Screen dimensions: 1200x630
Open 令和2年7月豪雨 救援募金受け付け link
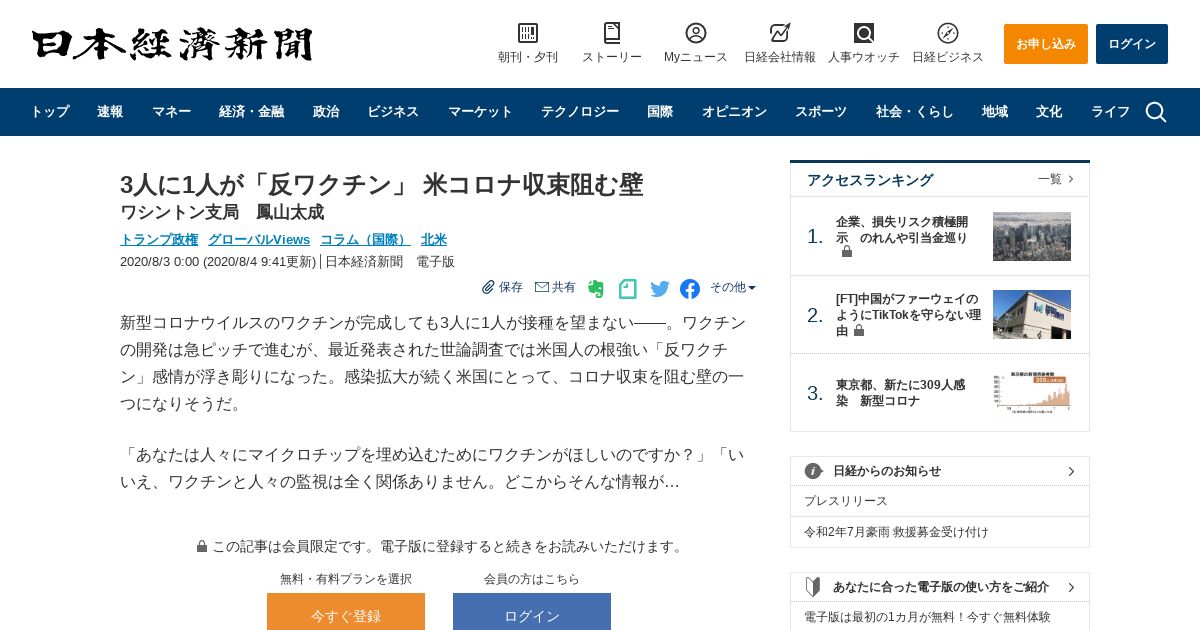tap(896, 531)
